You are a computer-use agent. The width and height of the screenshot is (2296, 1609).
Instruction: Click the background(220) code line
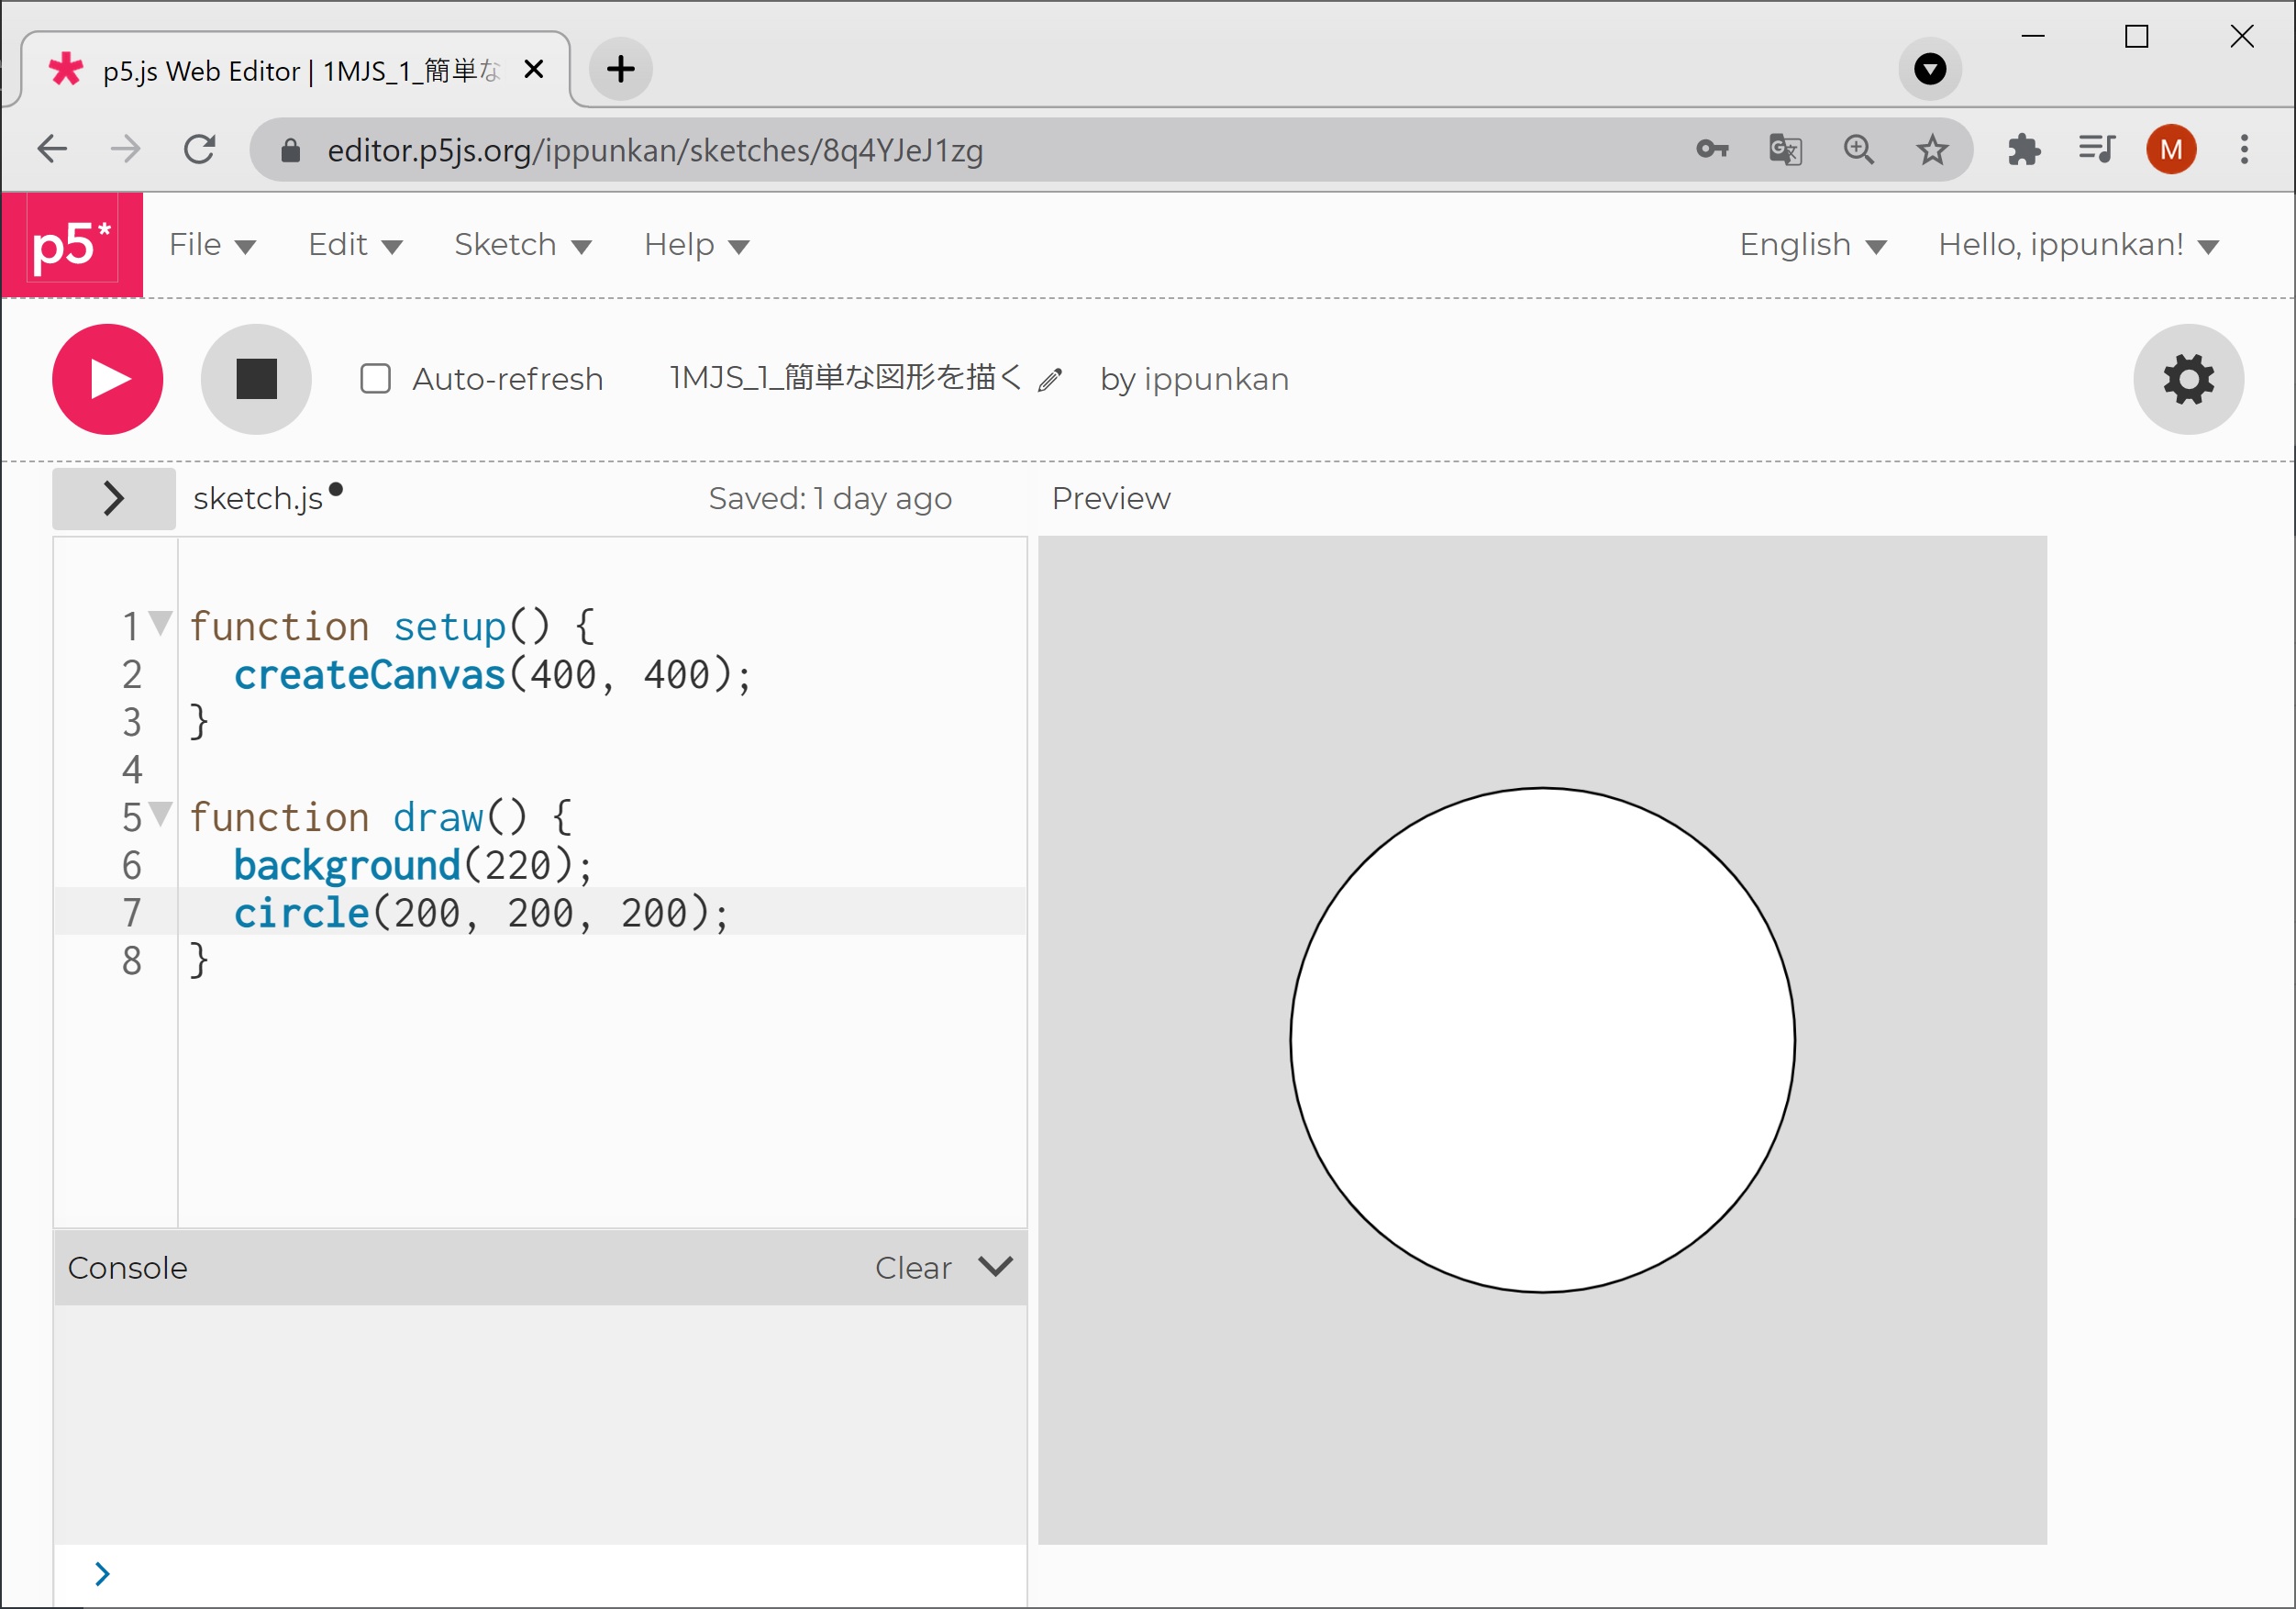[x=413, y=865]
